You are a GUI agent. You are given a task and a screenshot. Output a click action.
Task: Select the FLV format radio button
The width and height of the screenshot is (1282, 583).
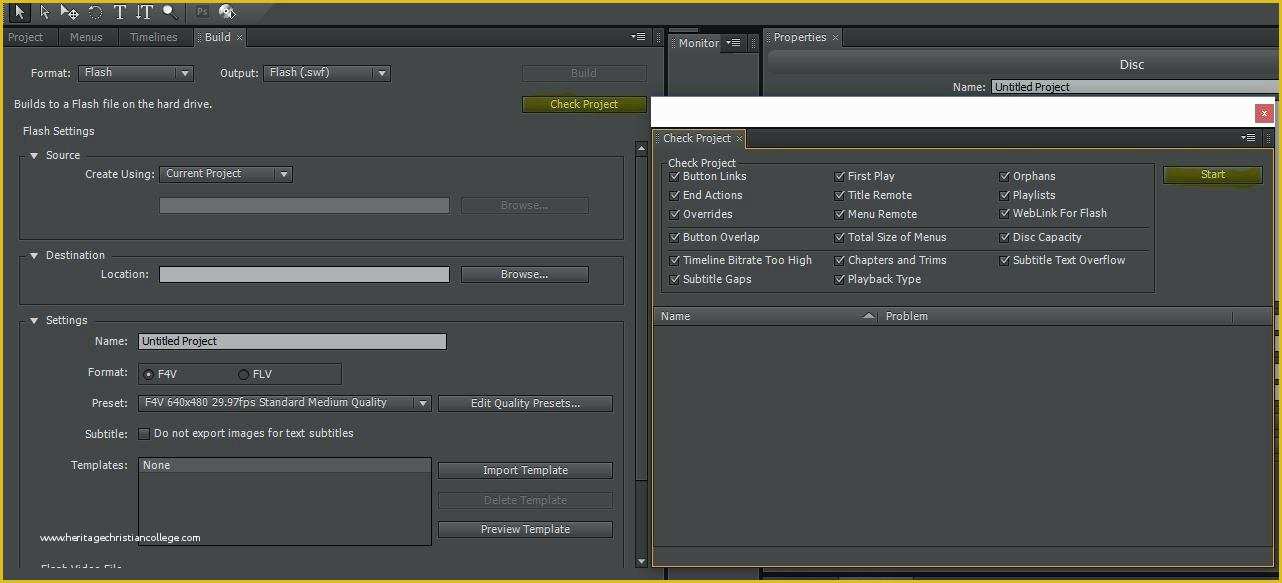point(243,374)
